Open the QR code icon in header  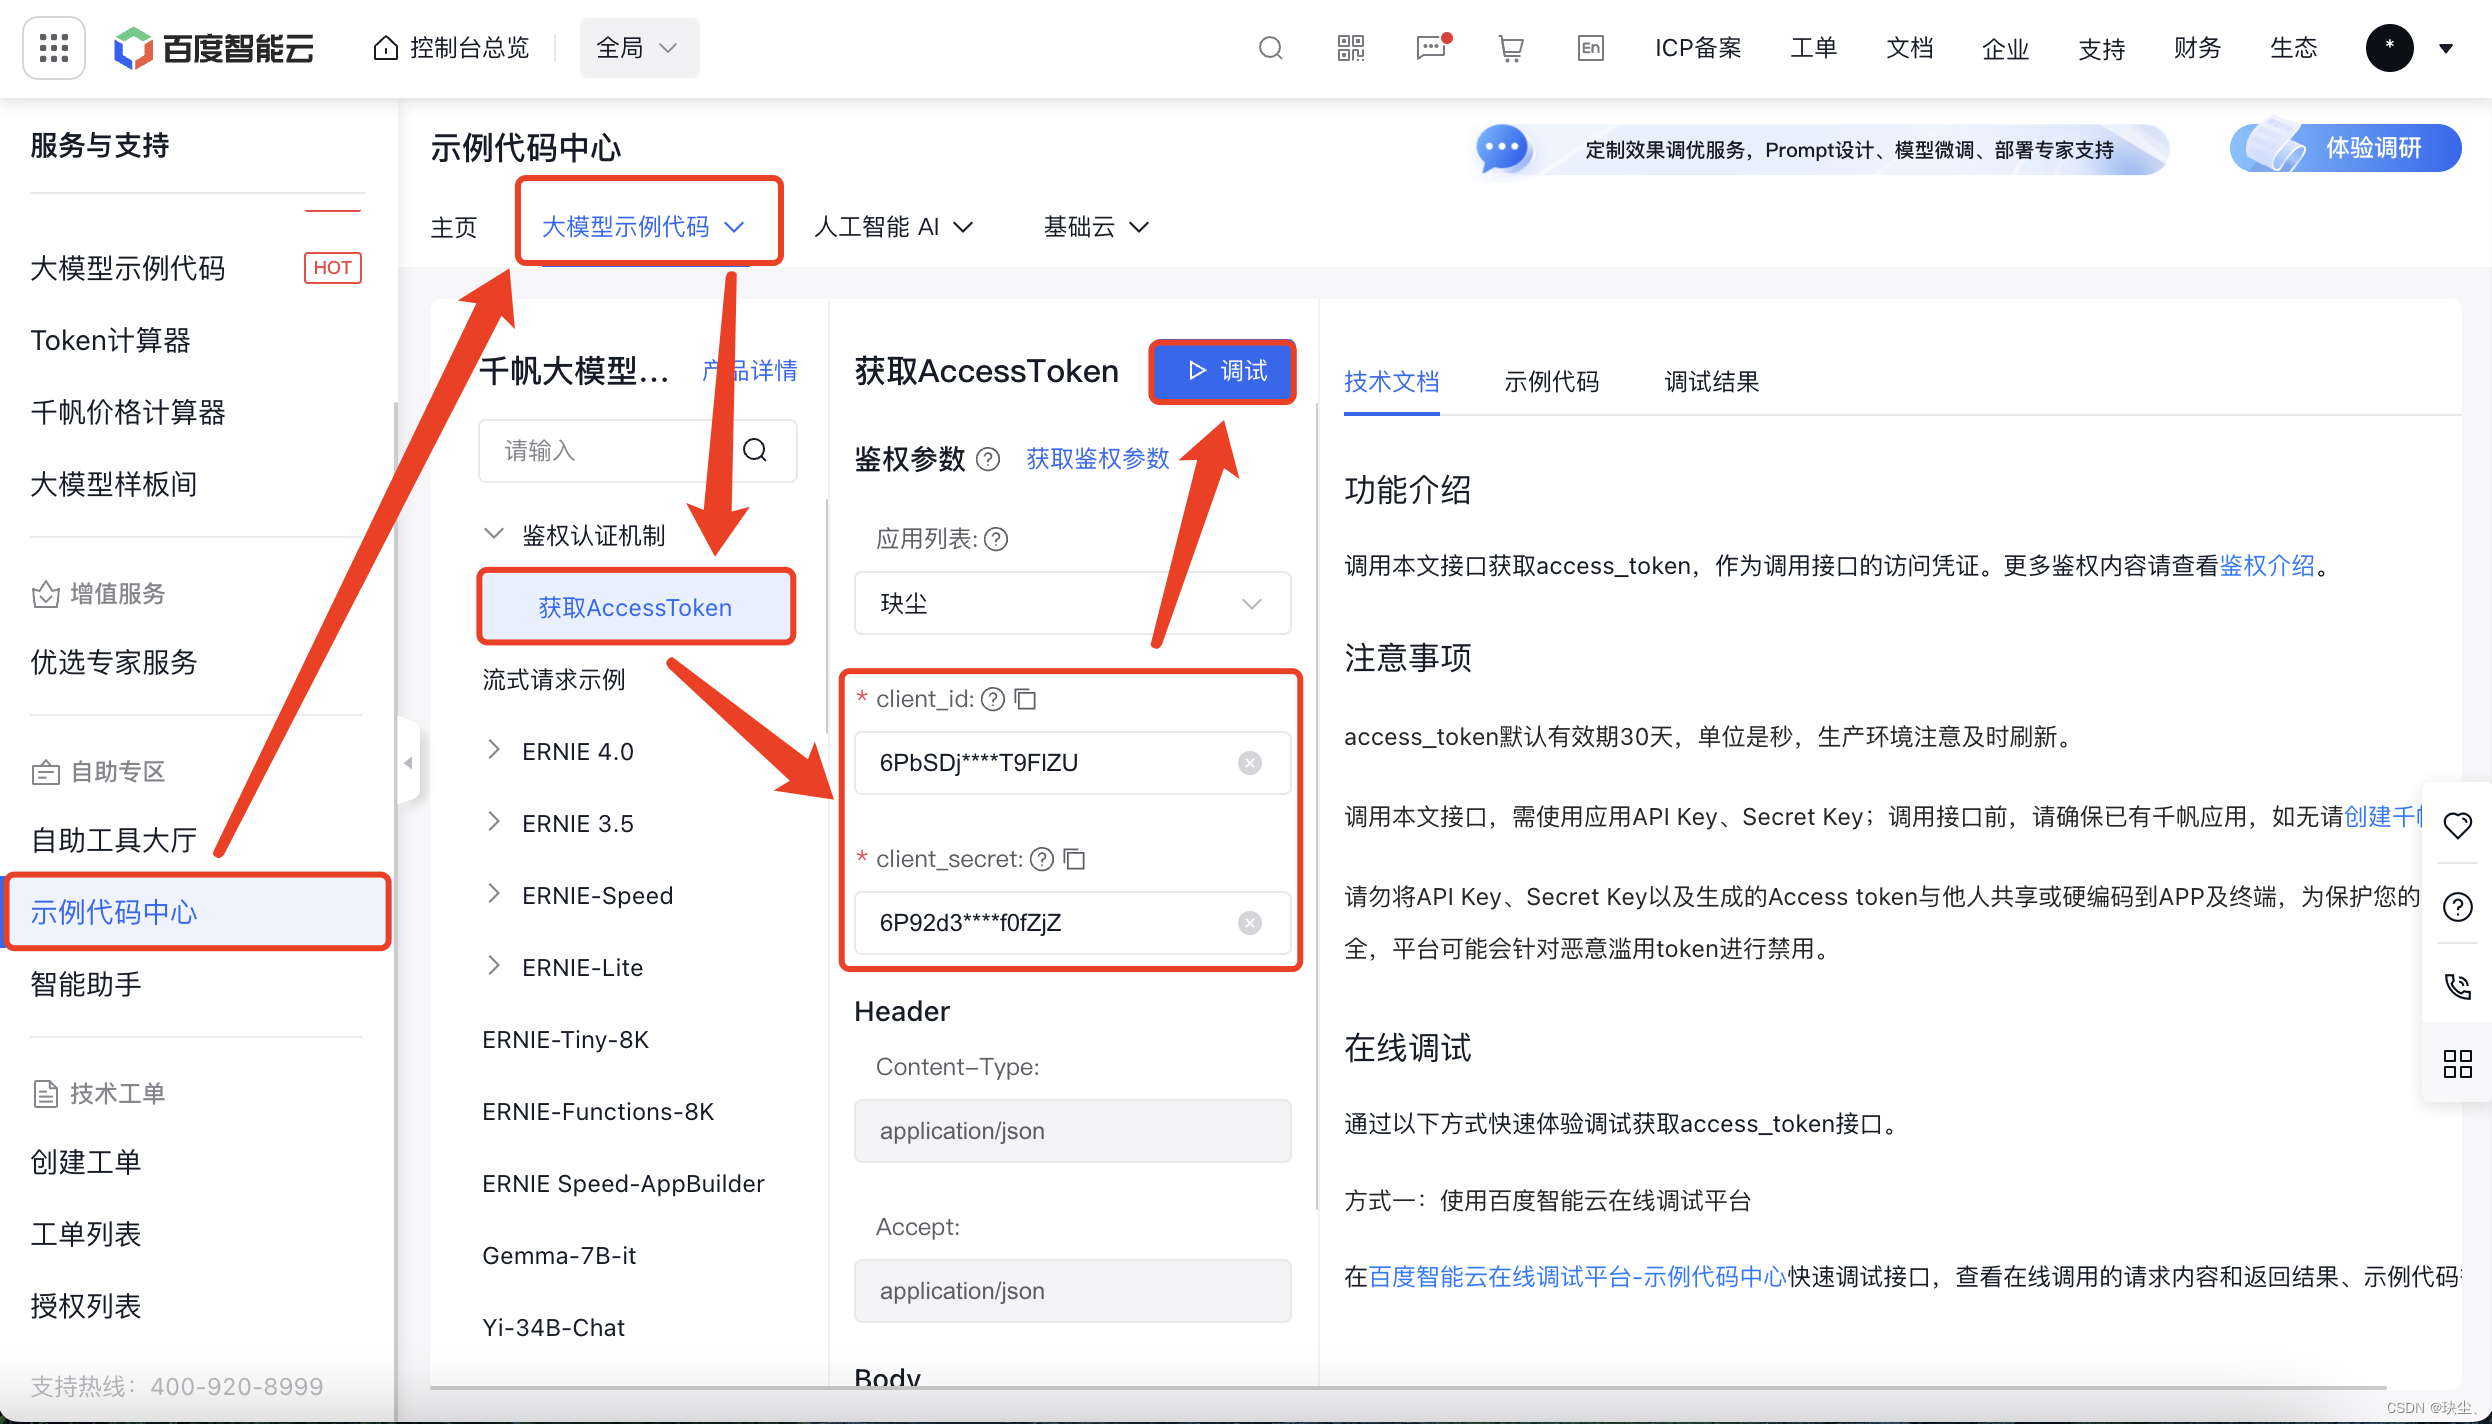tap(1350, 48)
